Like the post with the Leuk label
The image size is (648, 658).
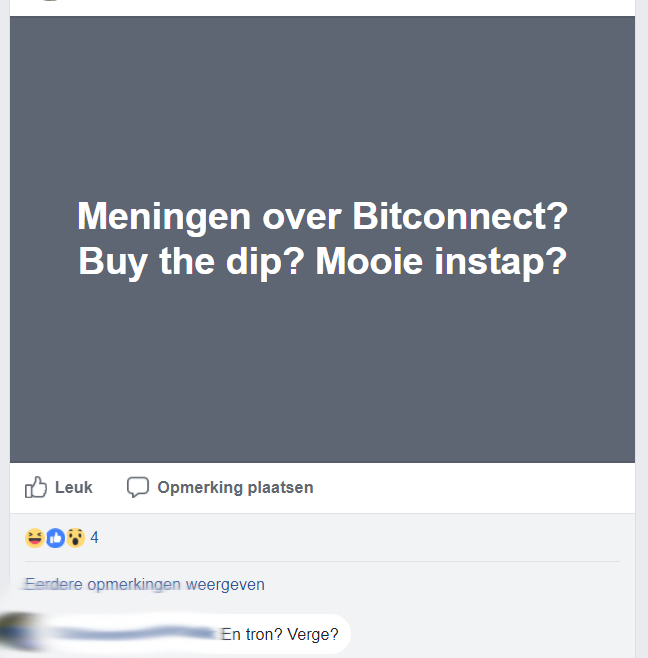73,487
